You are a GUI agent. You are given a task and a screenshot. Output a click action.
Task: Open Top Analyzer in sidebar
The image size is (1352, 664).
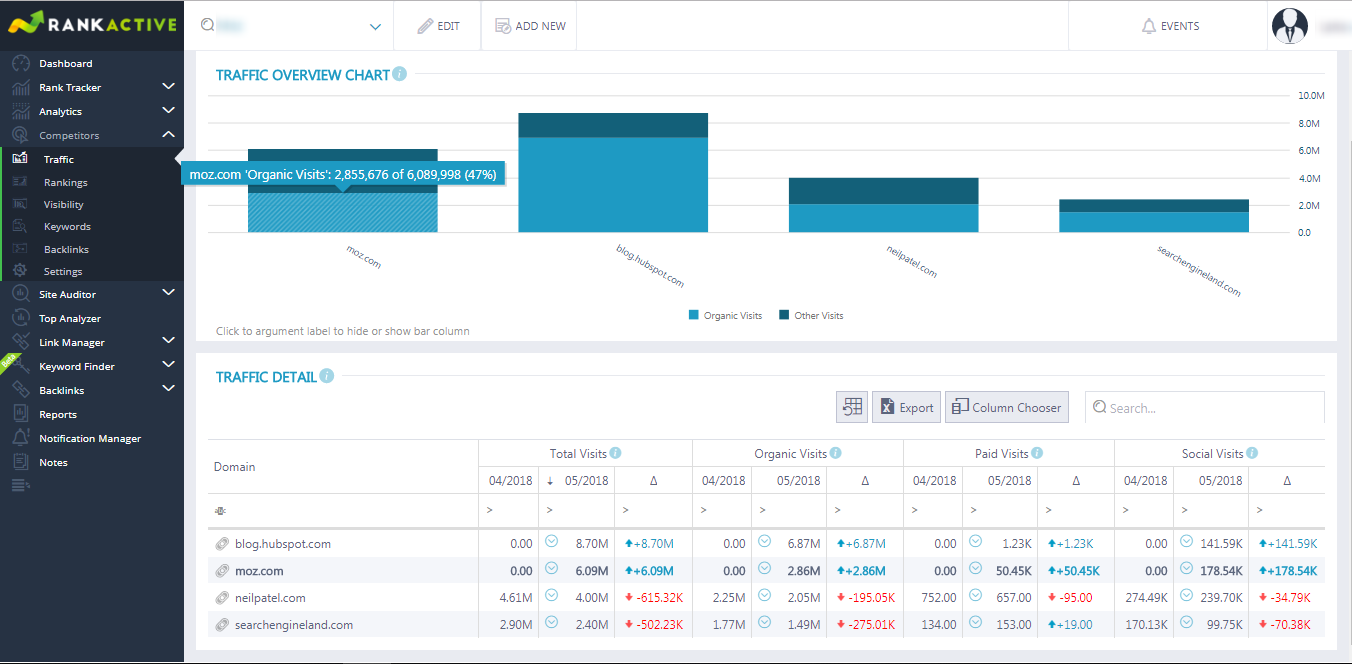pos(70,319)
